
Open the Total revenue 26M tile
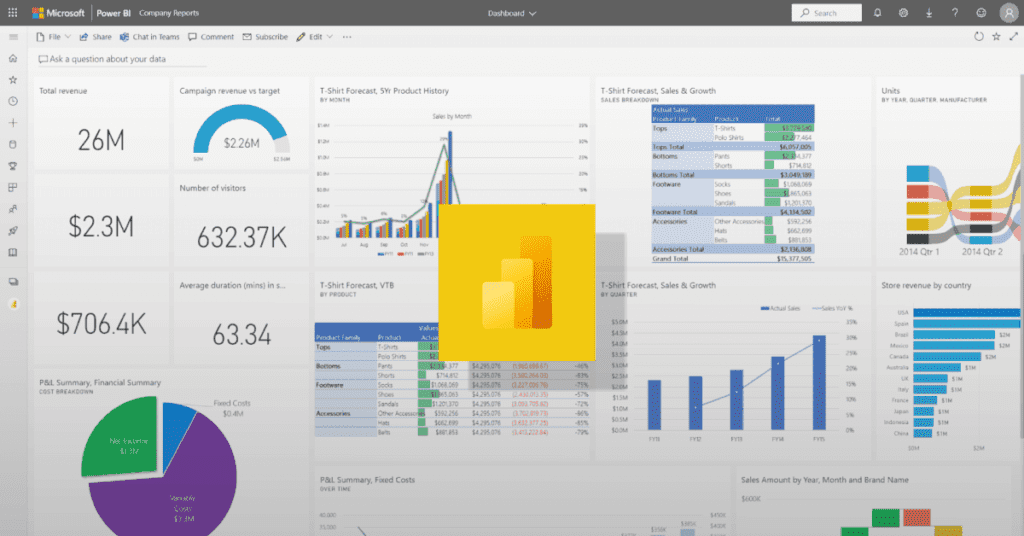point(101,123)
